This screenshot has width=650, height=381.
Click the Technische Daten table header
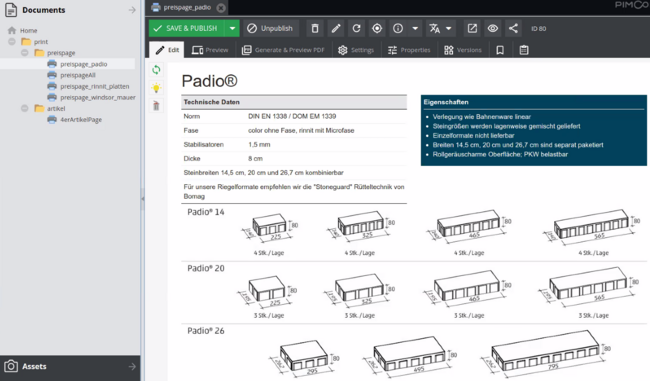click(x=294, y=102)
